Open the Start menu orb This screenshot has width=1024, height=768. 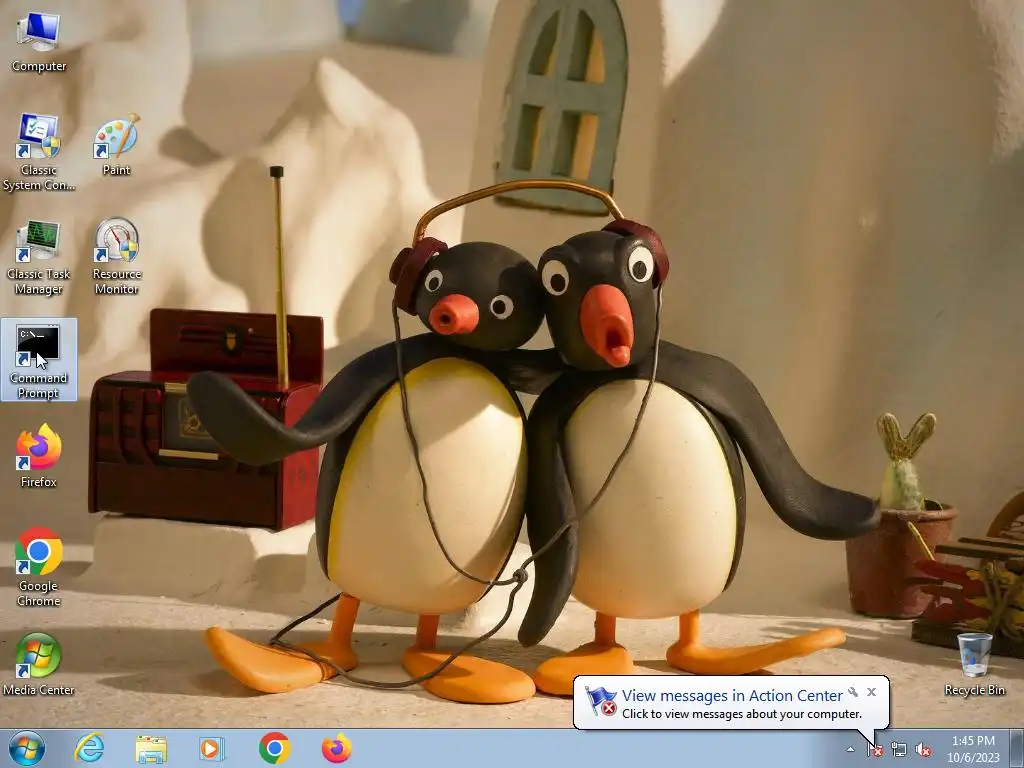(x=27, y=748)
